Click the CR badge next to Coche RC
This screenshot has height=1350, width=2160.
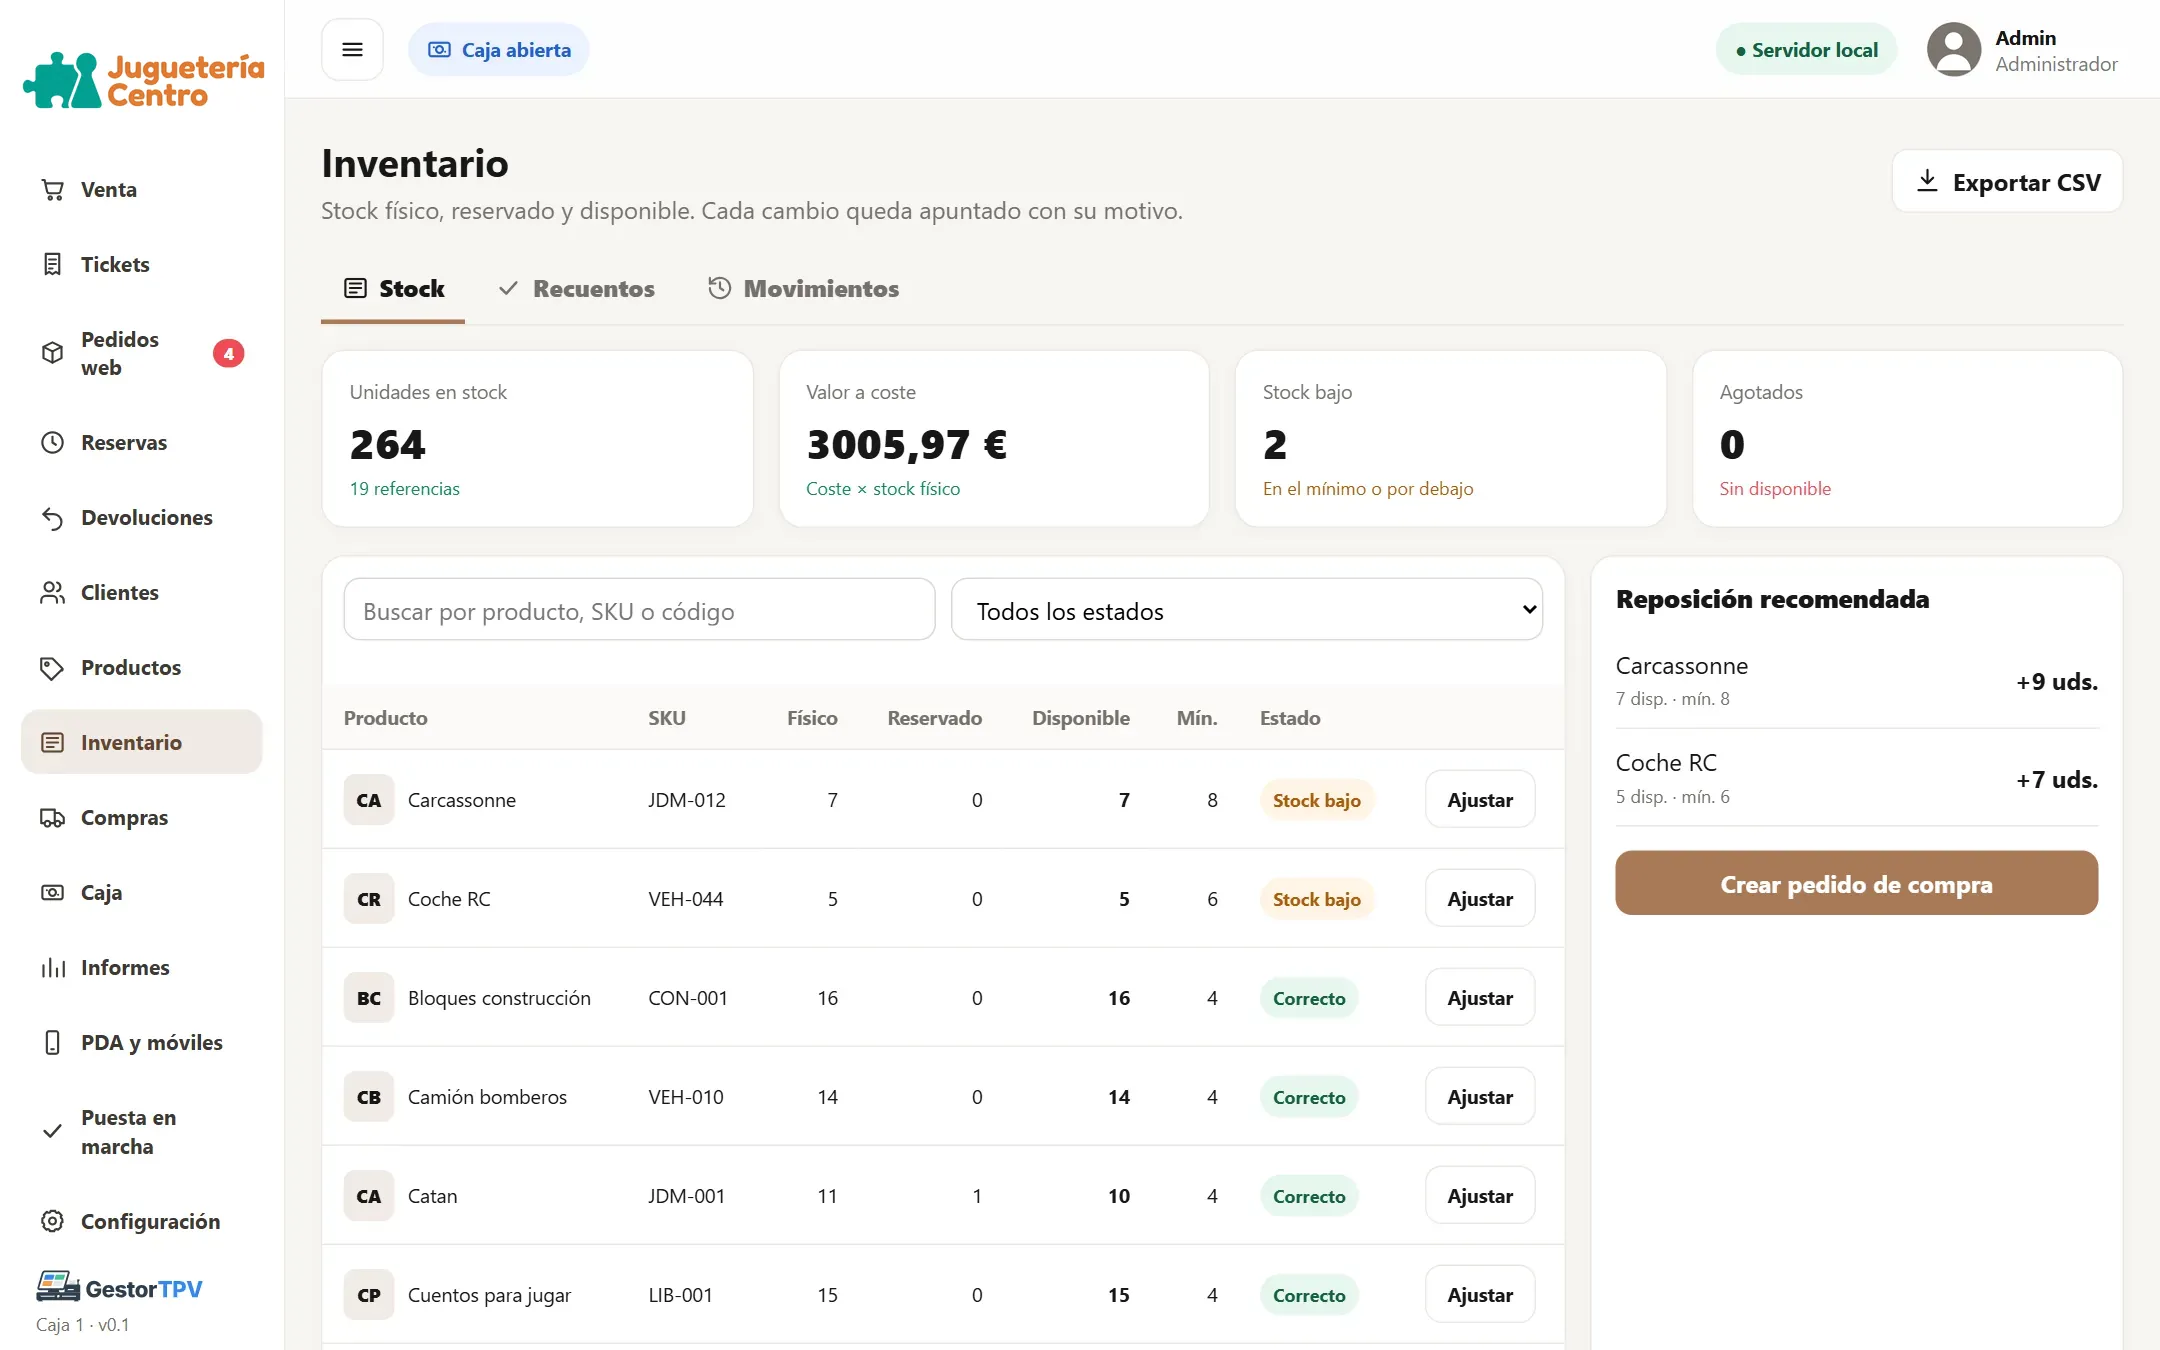(368, 898)
